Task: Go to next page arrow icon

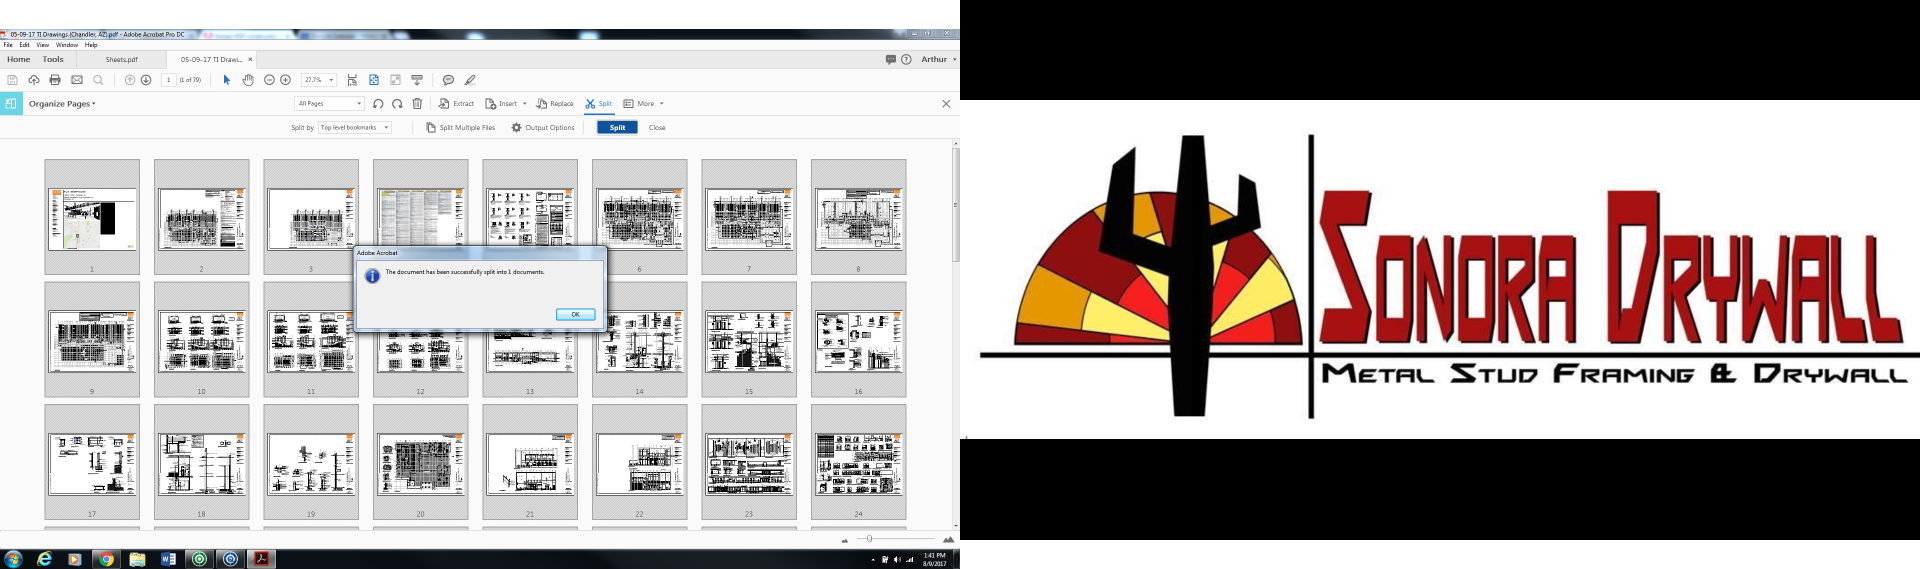Action: click(x=146, y=80)
